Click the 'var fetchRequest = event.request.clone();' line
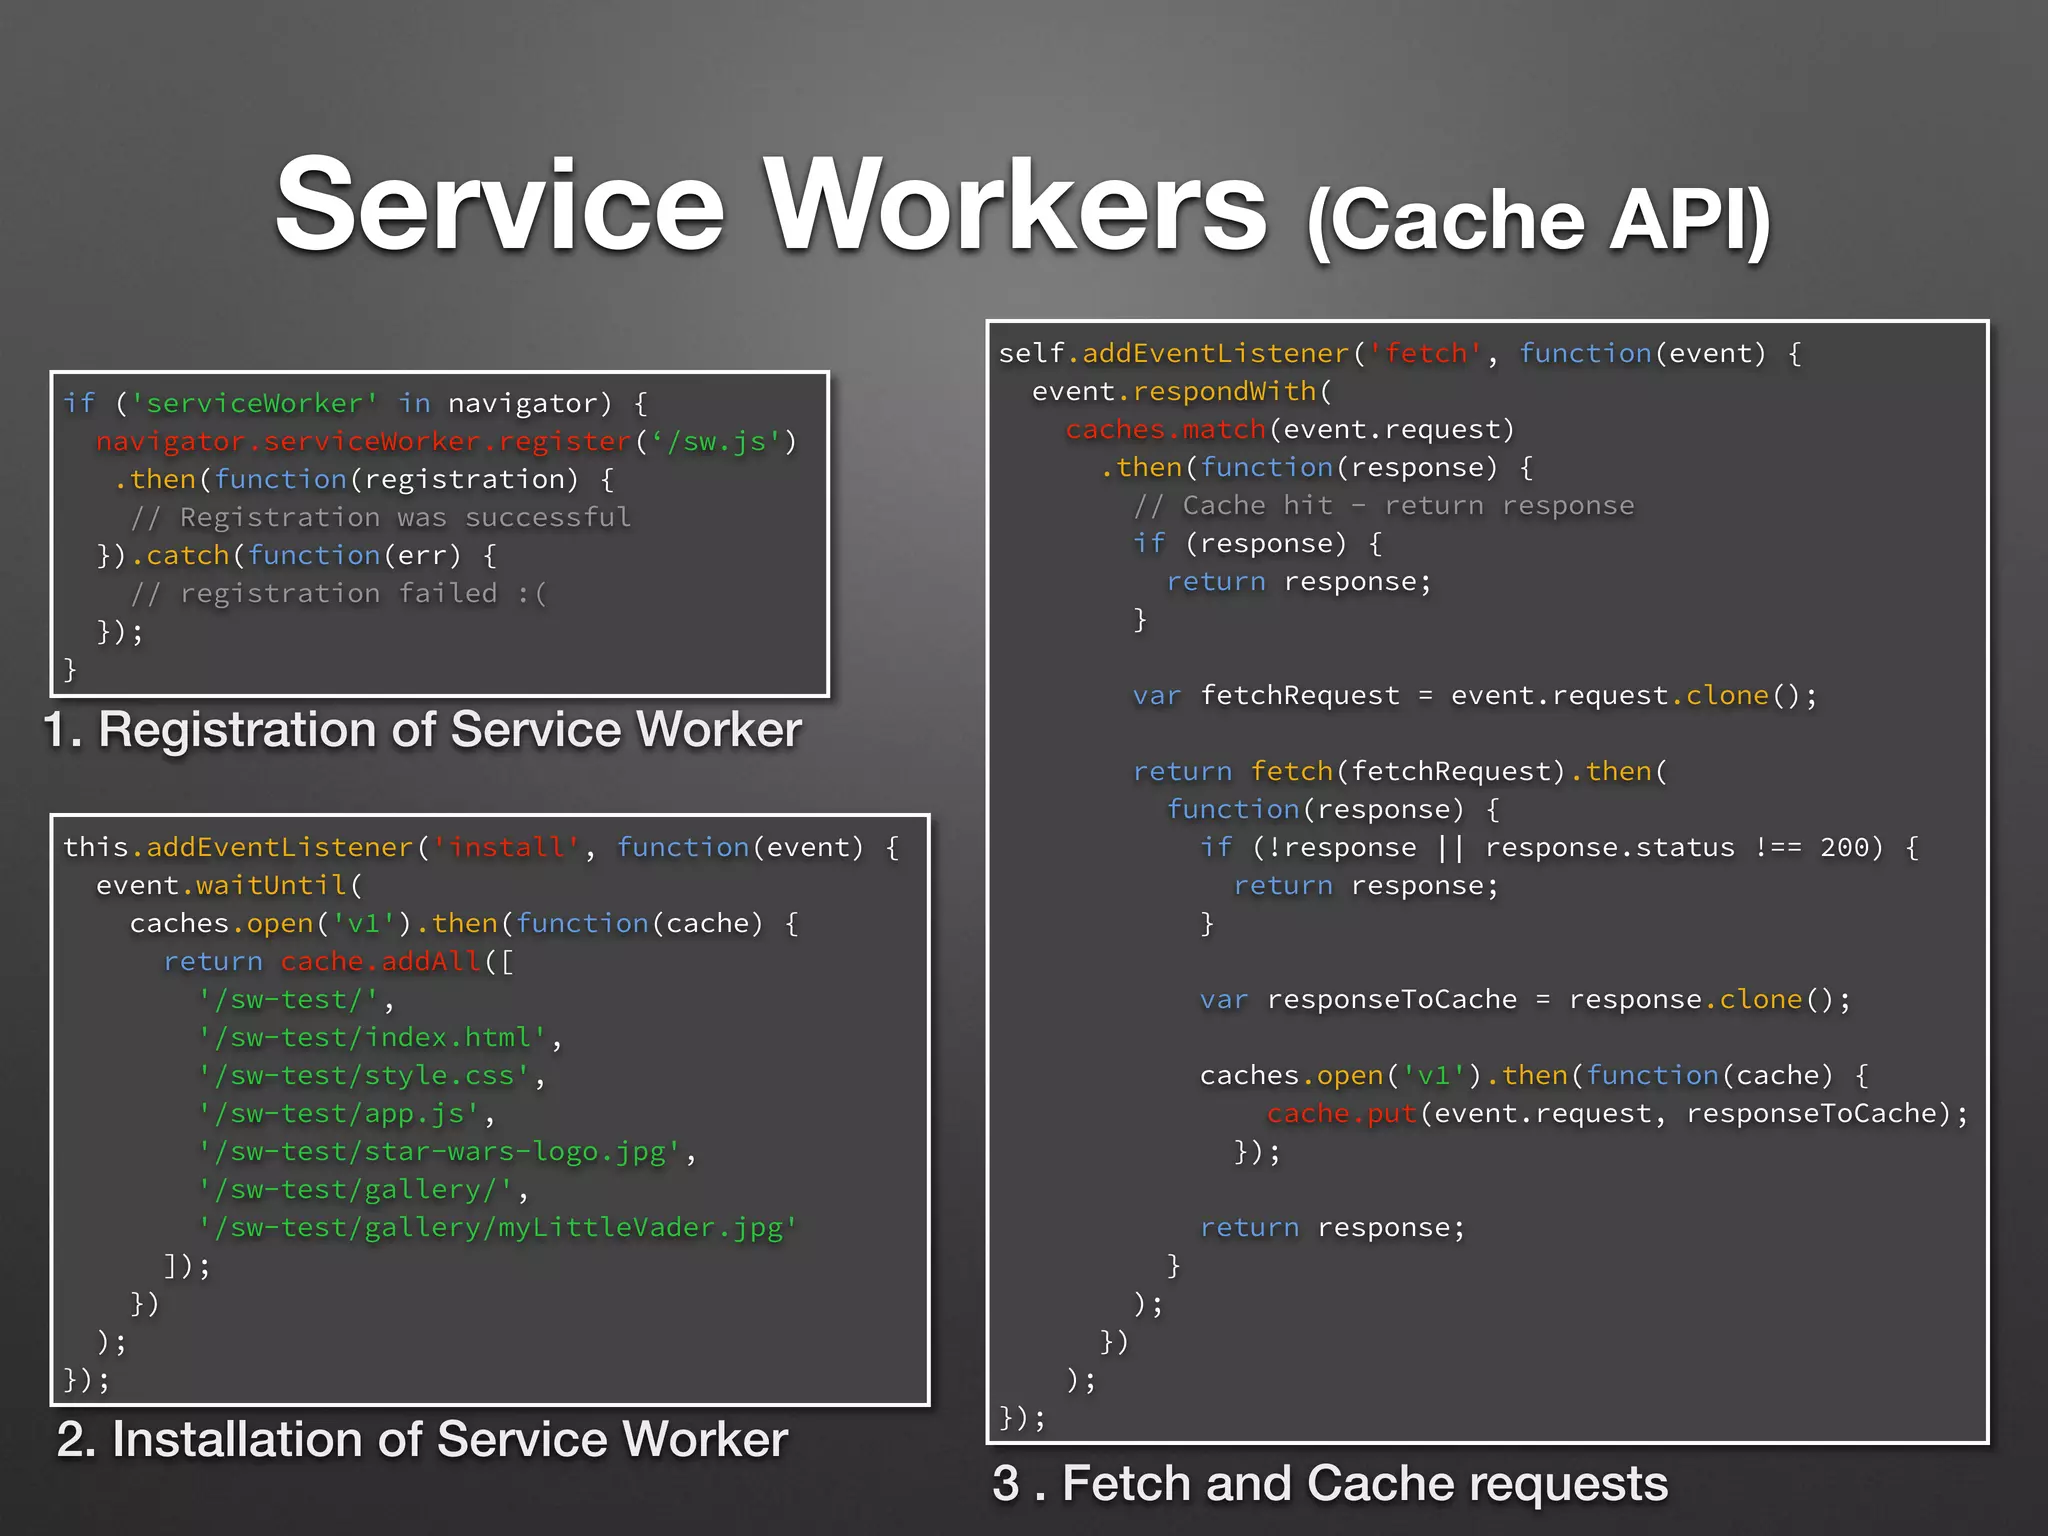2048x1536 pixels. [1475, 695]
